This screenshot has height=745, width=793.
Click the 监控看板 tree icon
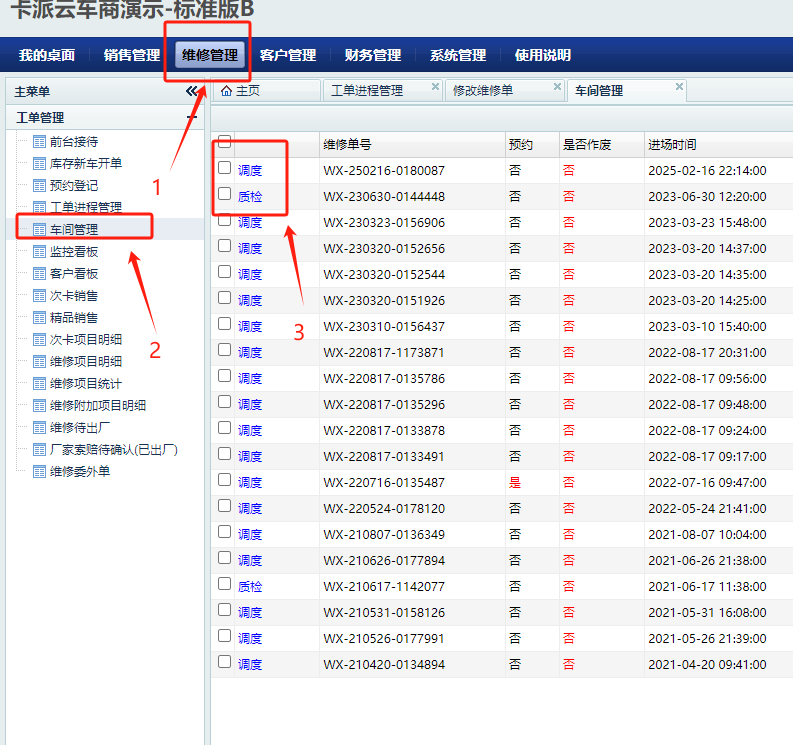[39, 252]
